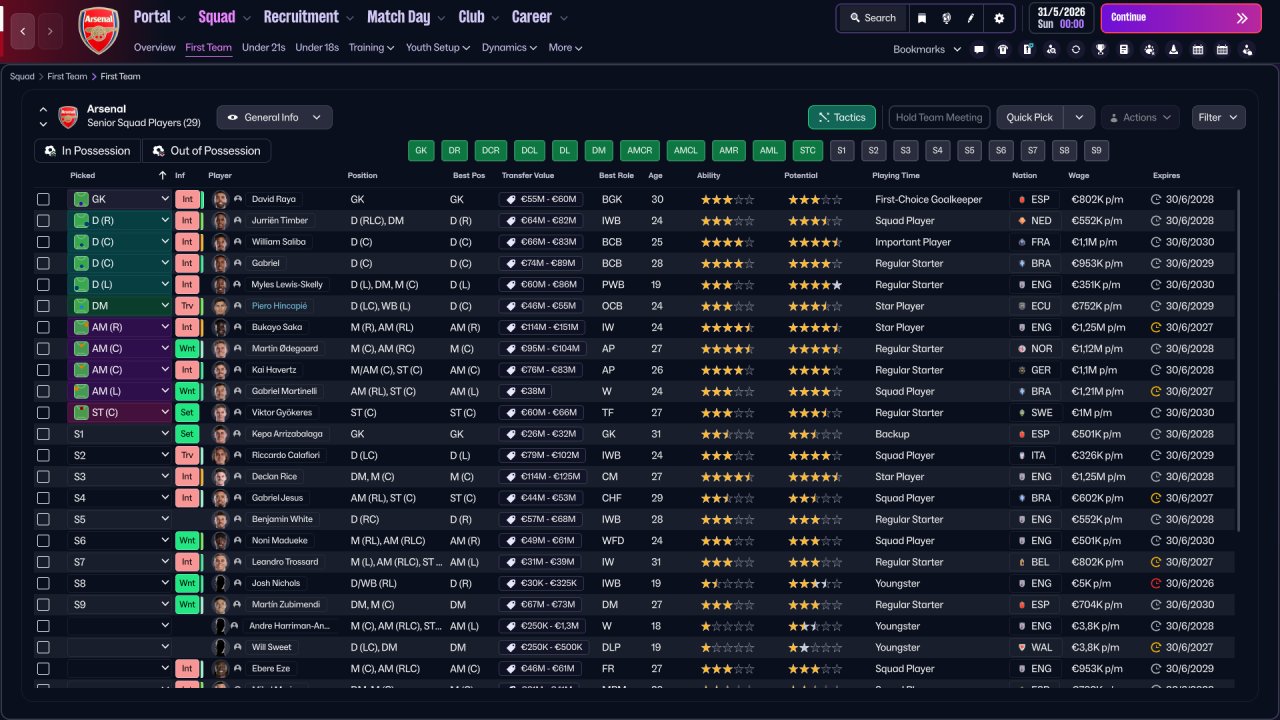The image size is (1280, 720).
Task: Tick the checkbox for Bukayo Saka
Action: (x=43, y=327)
